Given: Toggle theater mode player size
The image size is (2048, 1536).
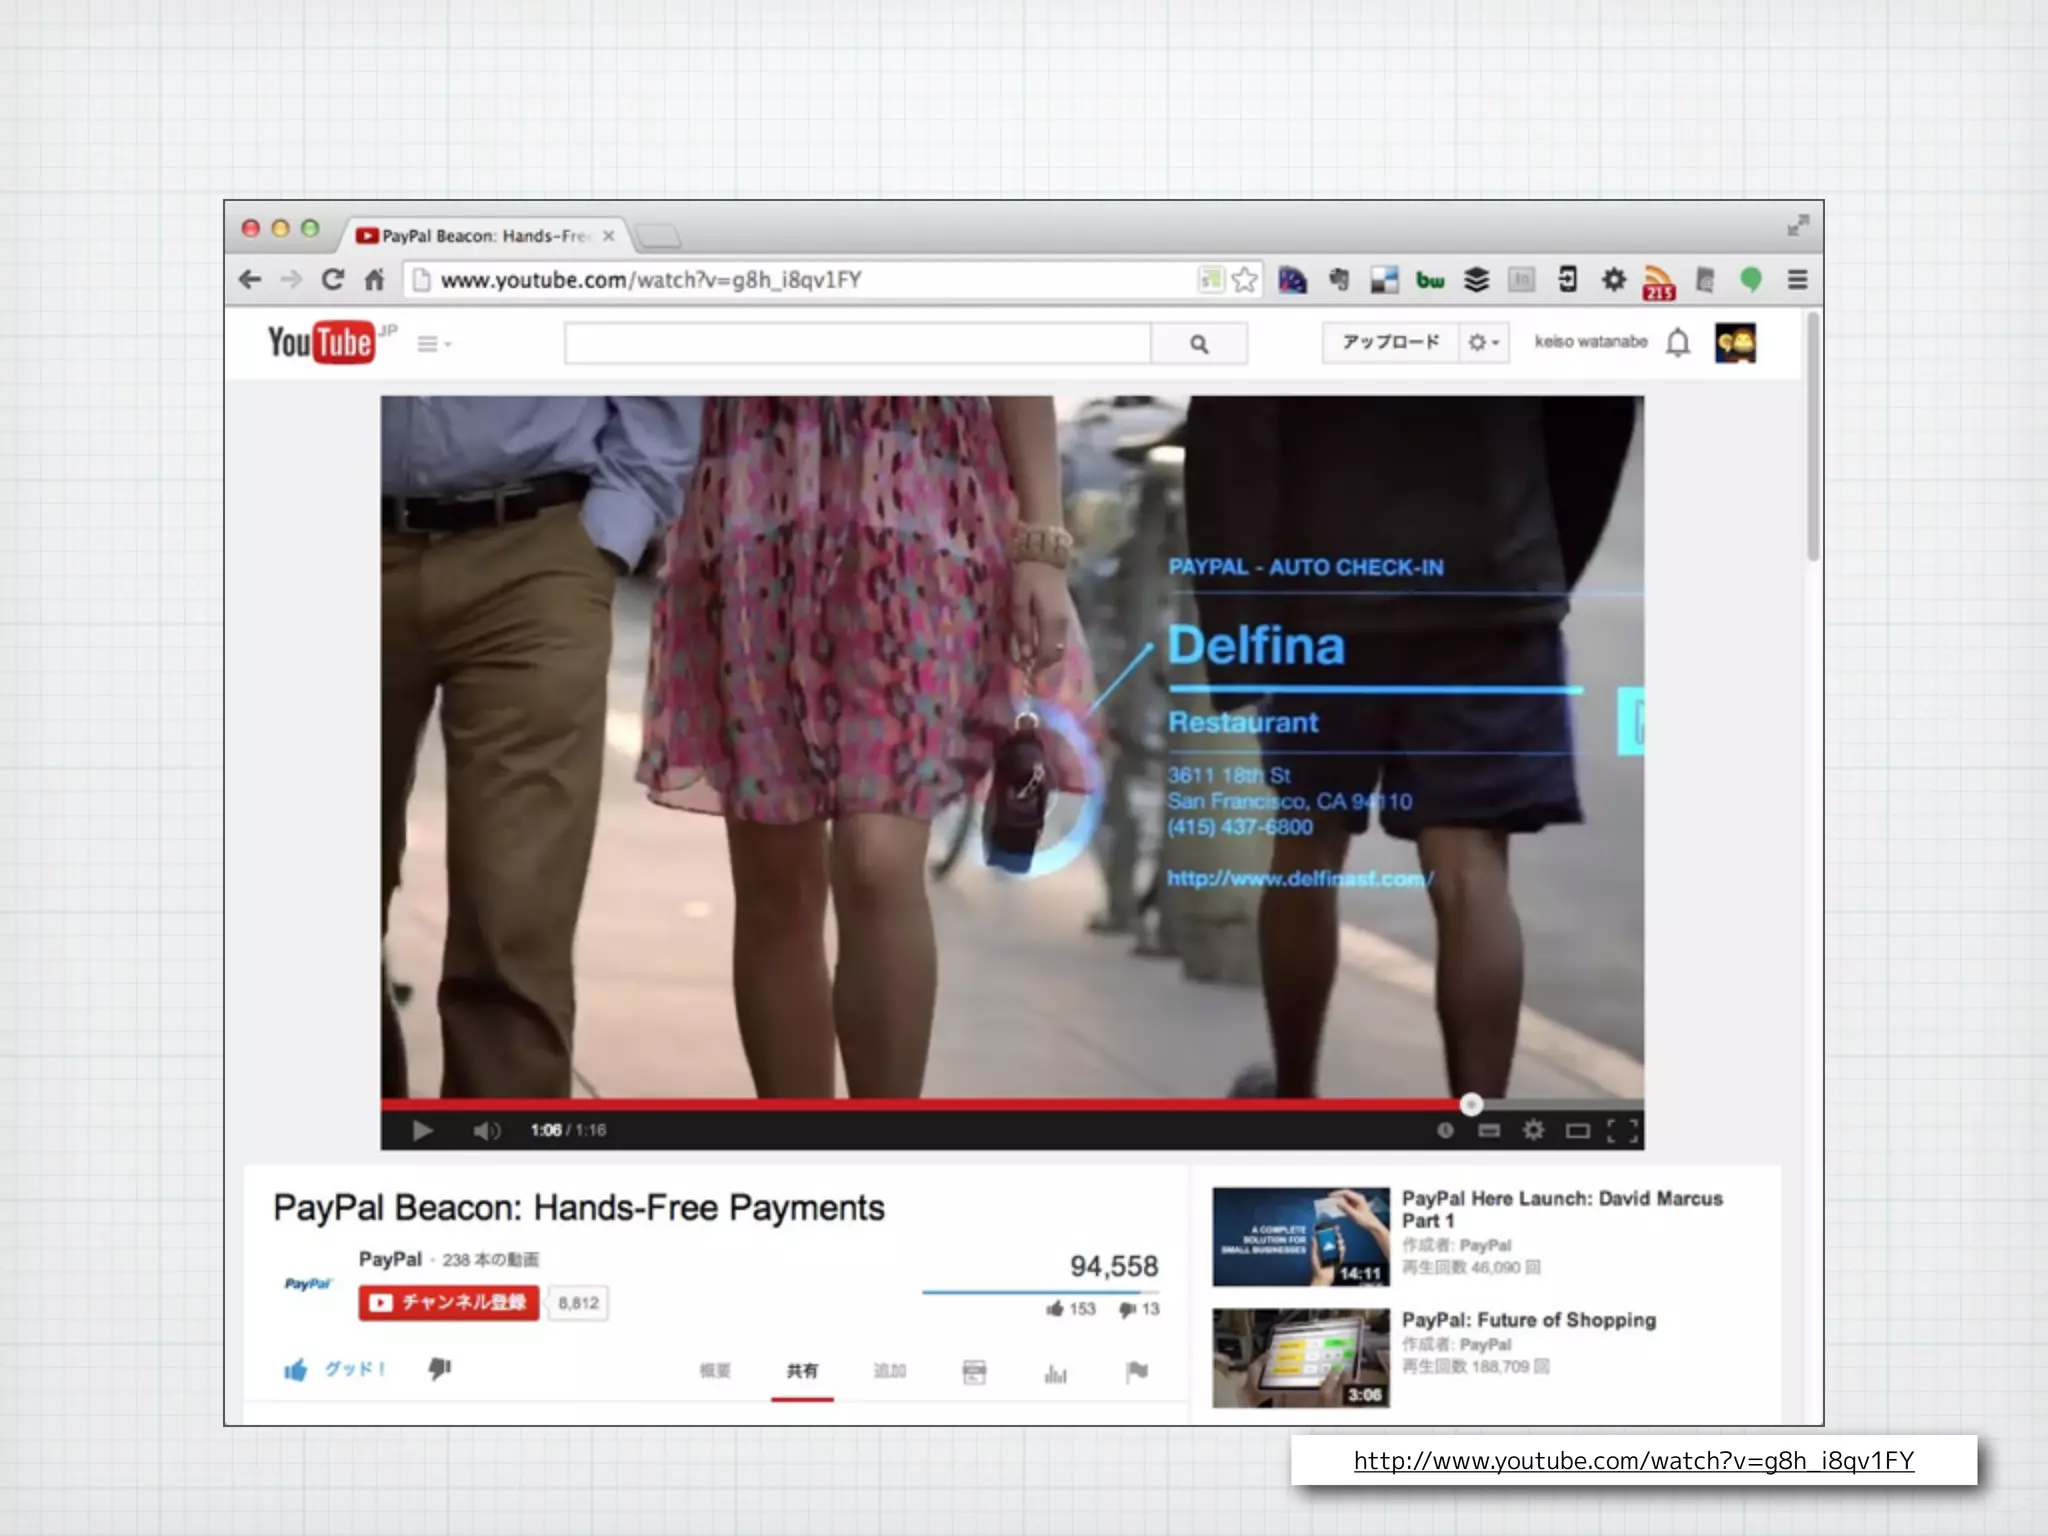Looking at the screenshot, I should tap(1577, 1130).
